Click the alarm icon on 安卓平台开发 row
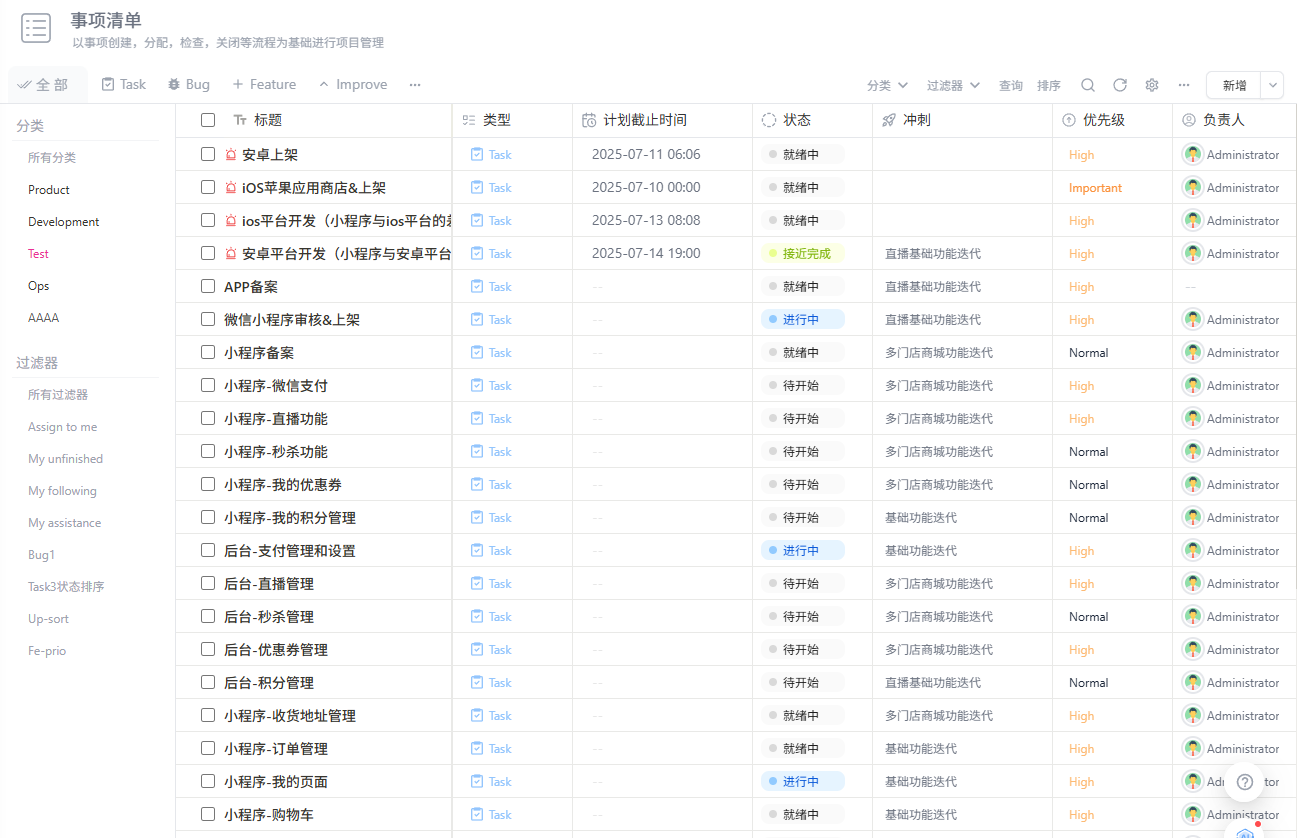The image size is (1297, 838). [231, 254]
